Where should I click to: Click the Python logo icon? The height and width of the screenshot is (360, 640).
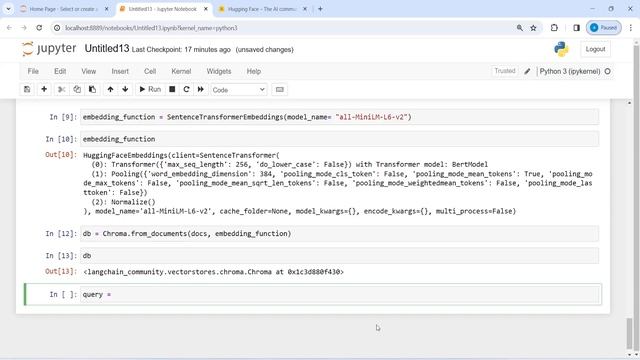[x=562, y=49]
